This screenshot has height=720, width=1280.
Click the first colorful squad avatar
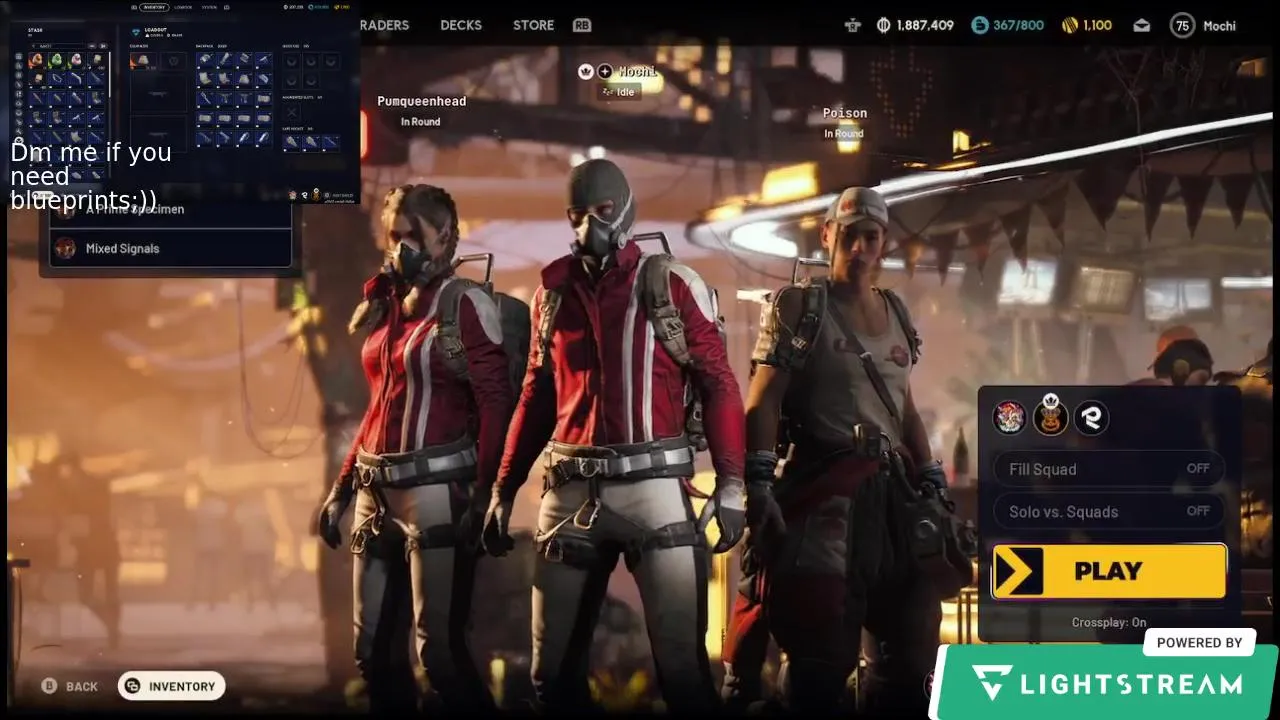pos(1009,417)
